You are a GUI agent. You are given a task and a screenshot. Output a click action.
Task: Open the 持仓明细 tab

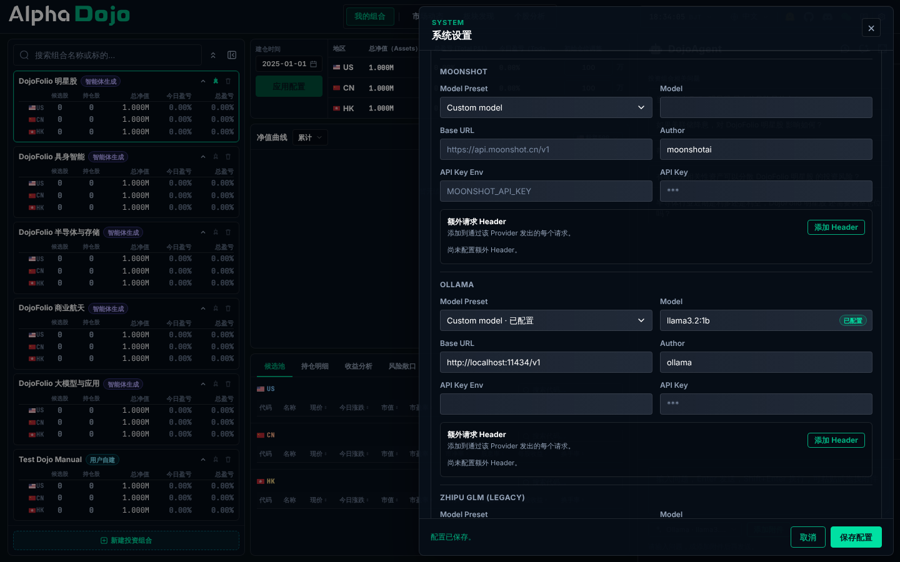point(315,366)
